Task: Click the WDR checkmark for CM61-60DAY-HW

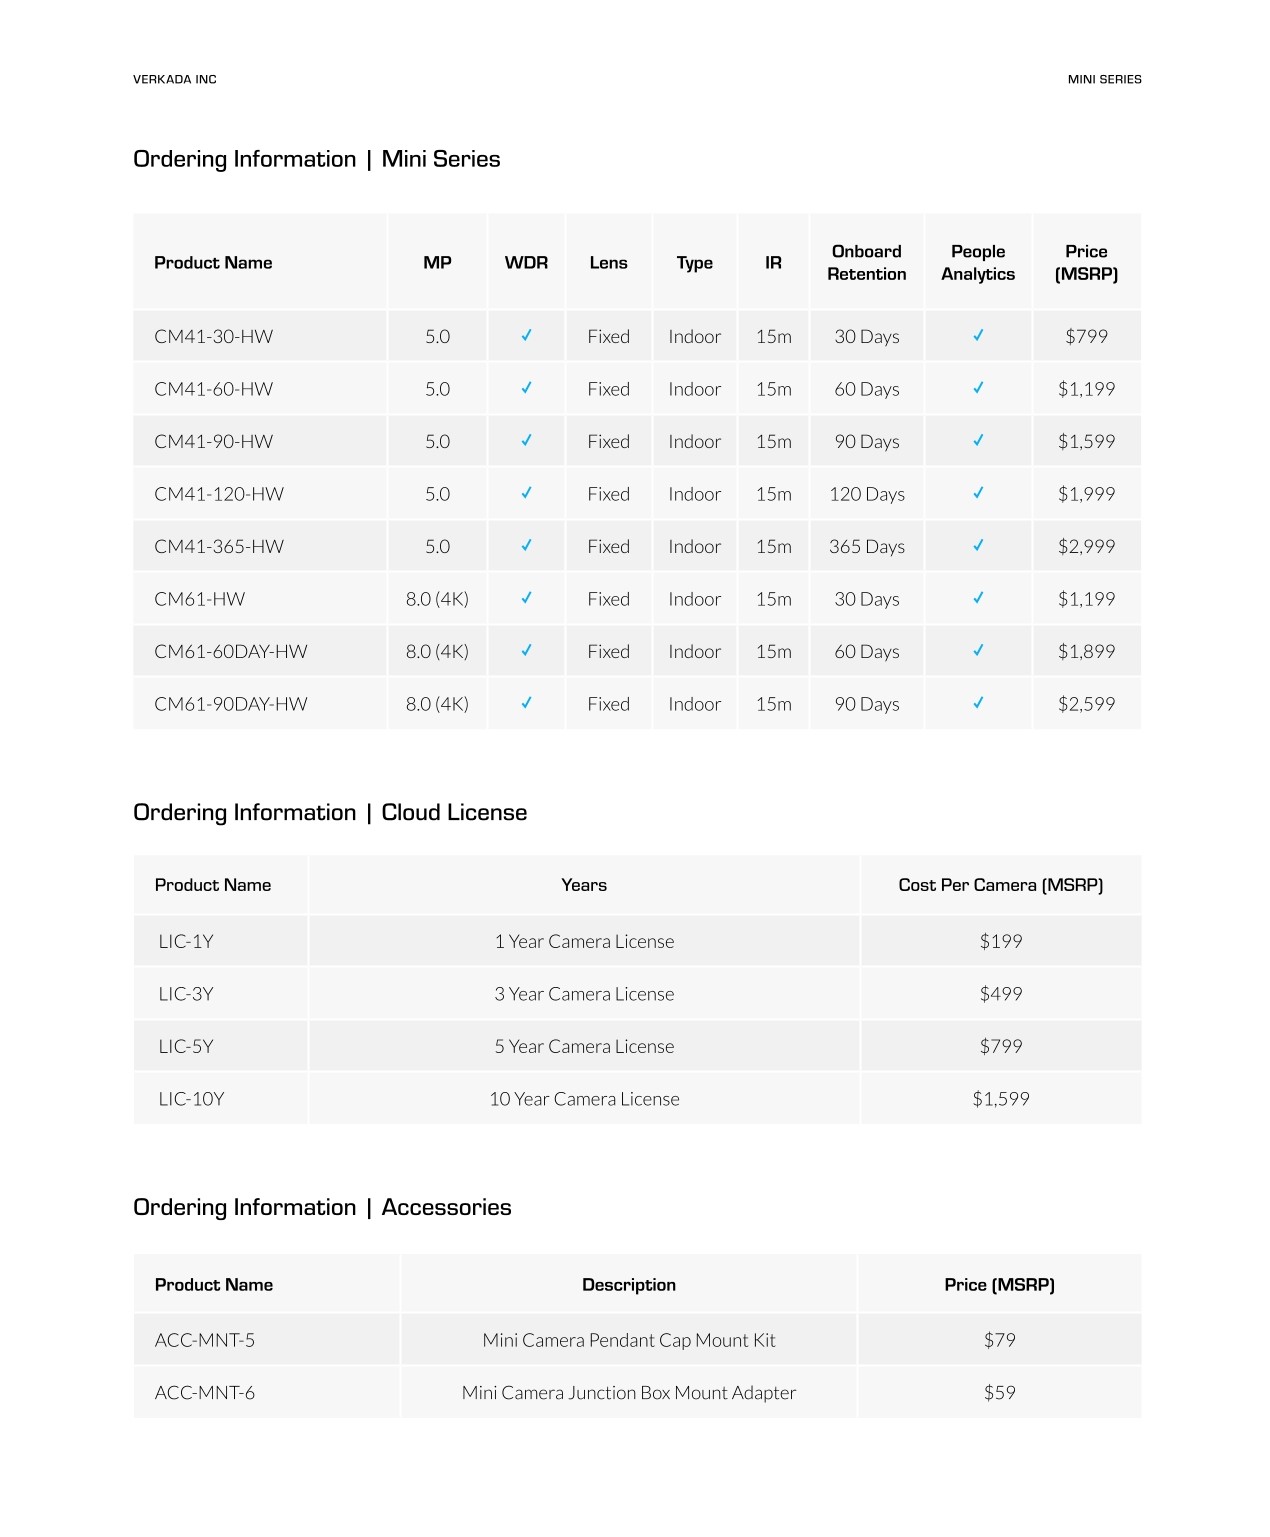Action: (526, 651)
